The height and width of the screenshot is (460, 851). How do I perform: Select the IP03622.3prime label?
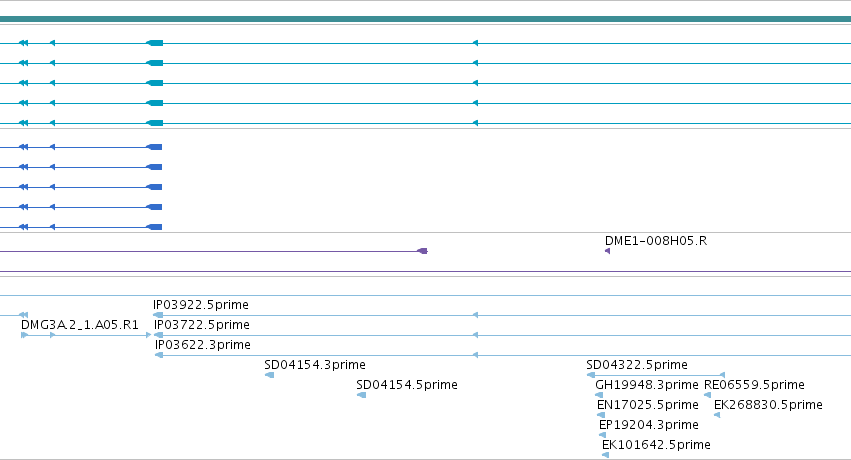click(202, 345)
